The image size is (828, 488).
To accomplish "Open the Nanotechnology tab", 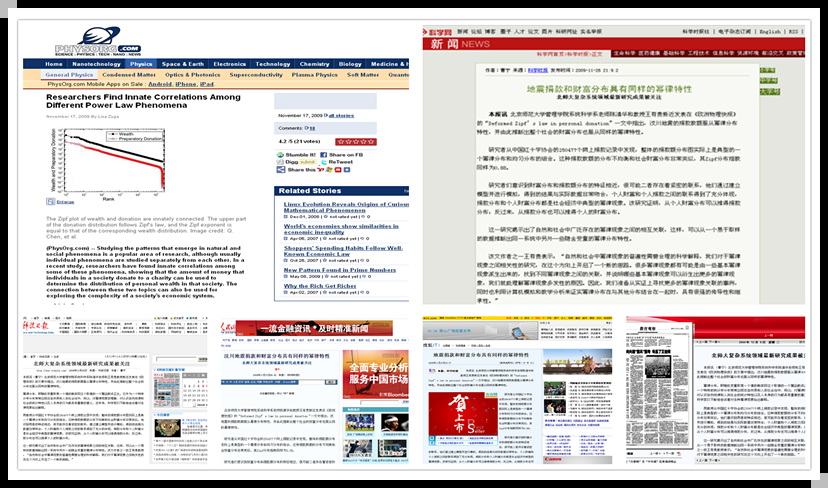I will [96, 64].
